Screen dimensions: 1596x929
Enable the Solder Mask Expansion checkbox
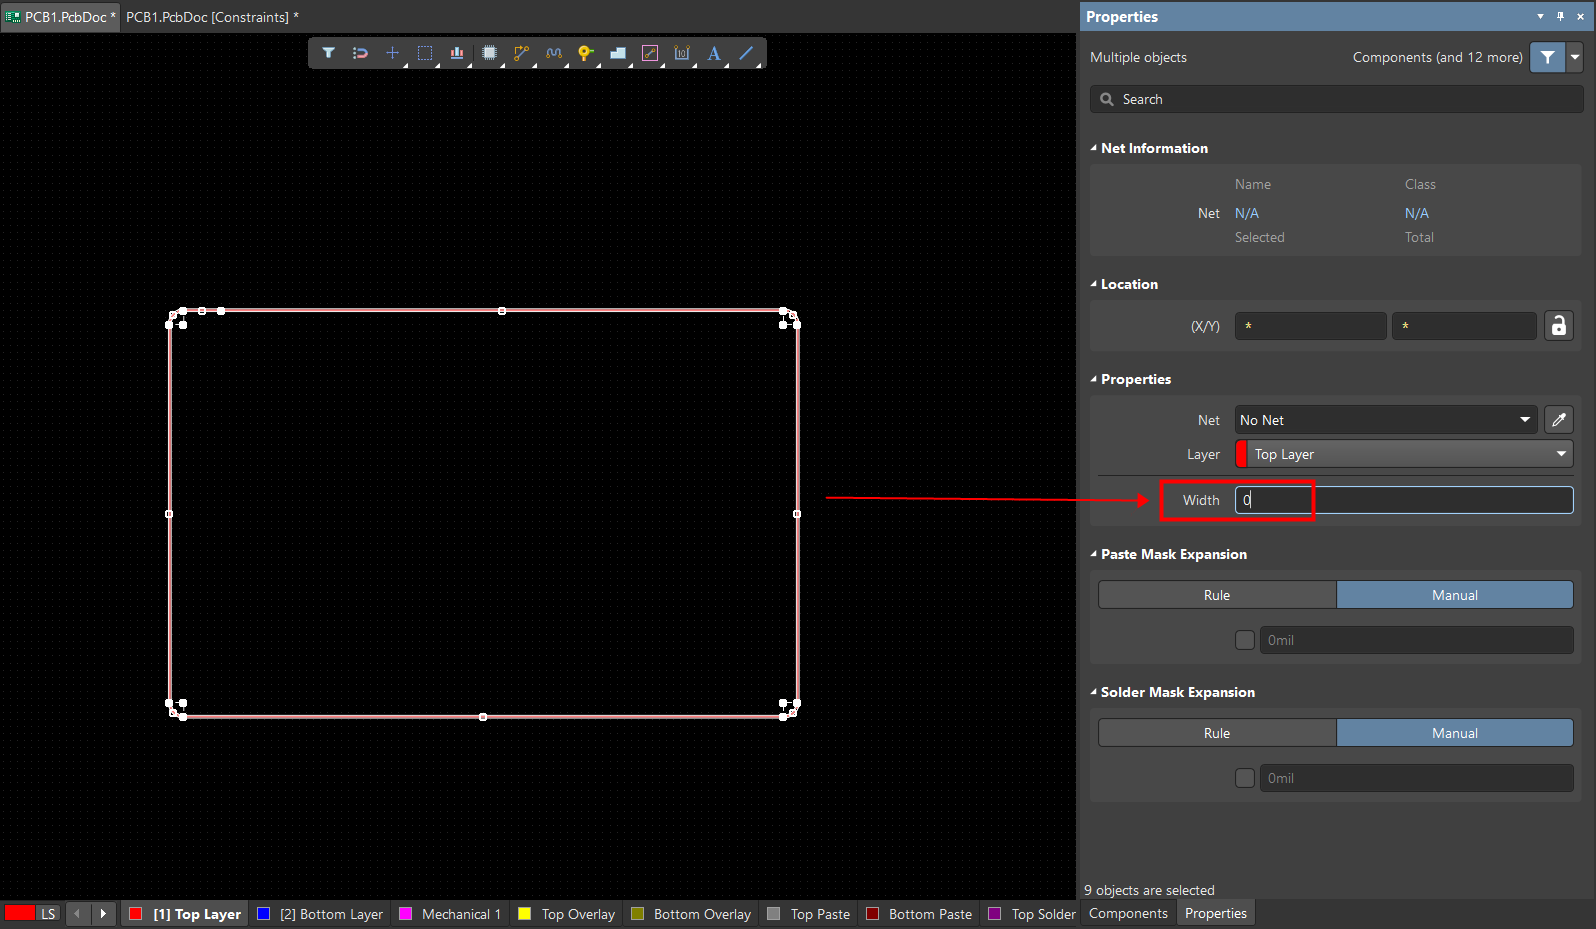coord(1245,778)
